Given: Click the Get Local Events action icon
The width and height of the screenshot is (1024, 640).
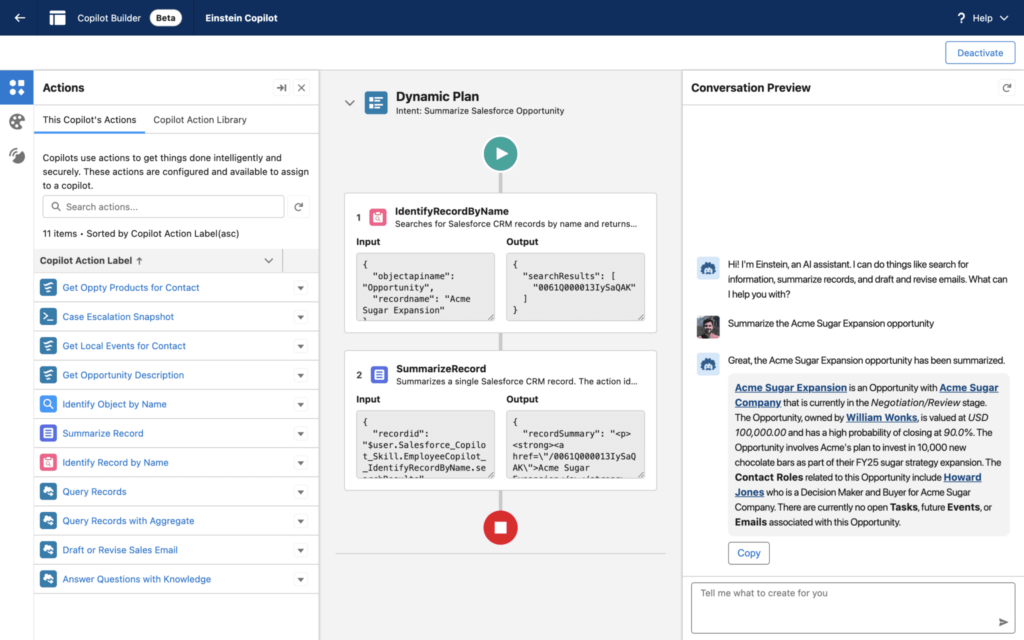Looking at the screenshot, I should 48,345.
